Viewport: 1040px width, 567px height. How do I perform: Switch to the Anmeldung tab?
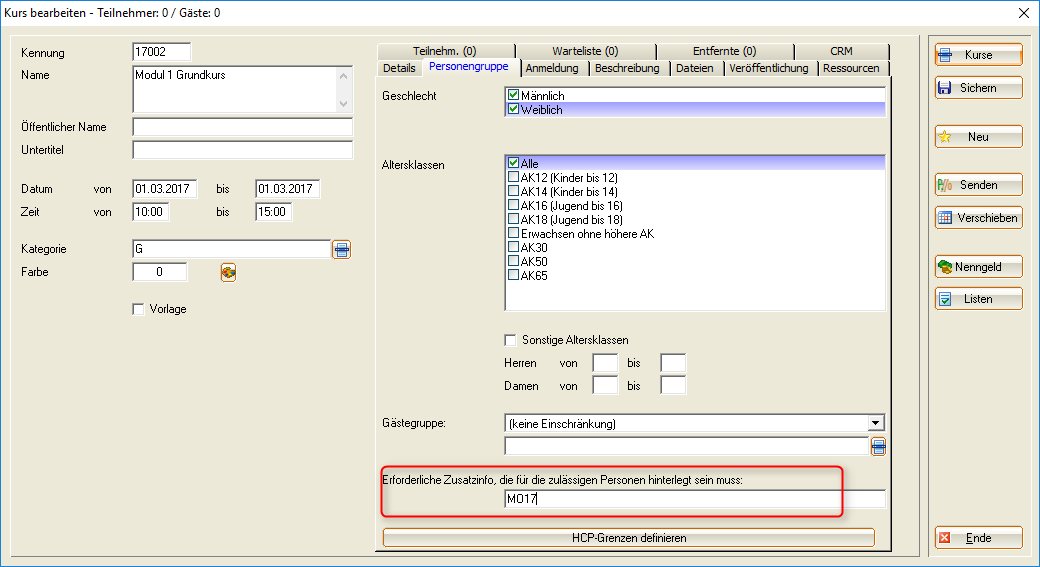pyautogui.click(x=551, y=68)
